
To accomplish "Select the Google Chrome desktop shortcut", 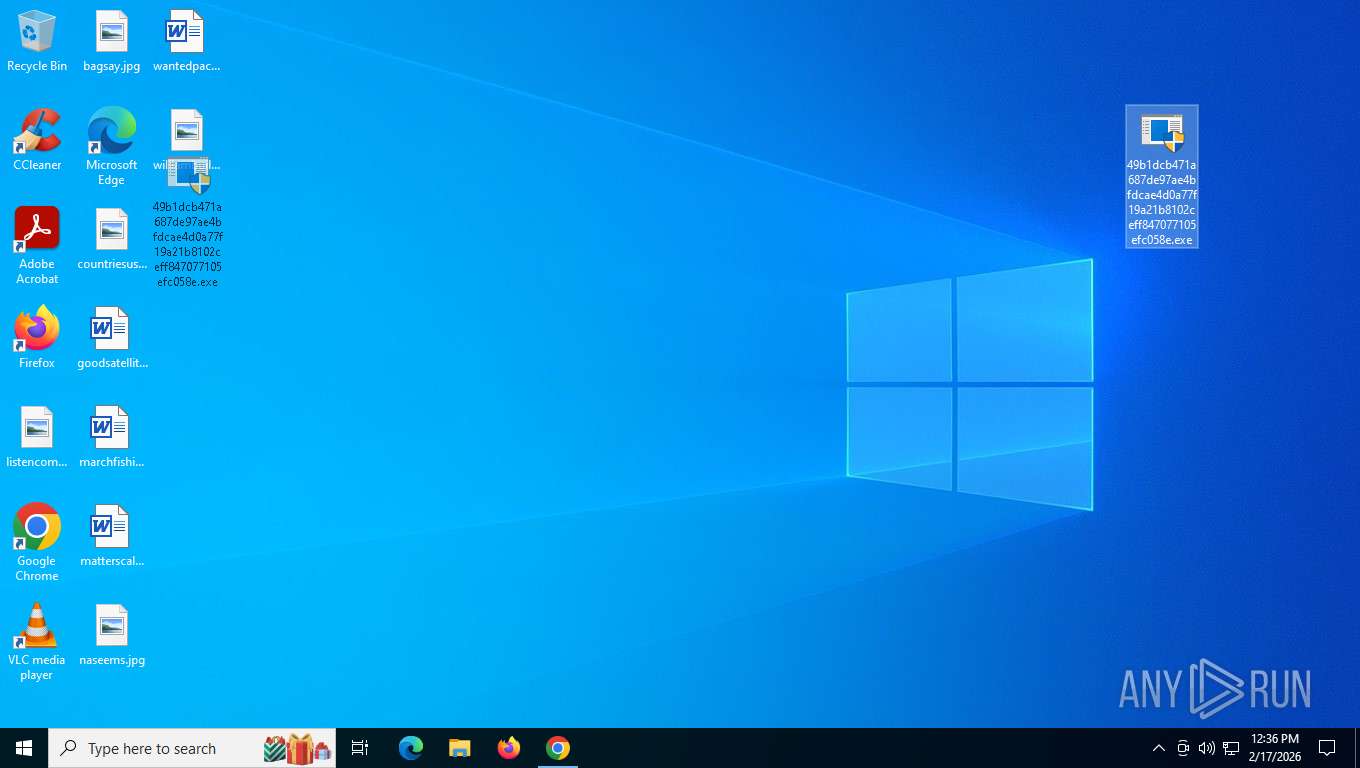I will [x=37, y=542].
